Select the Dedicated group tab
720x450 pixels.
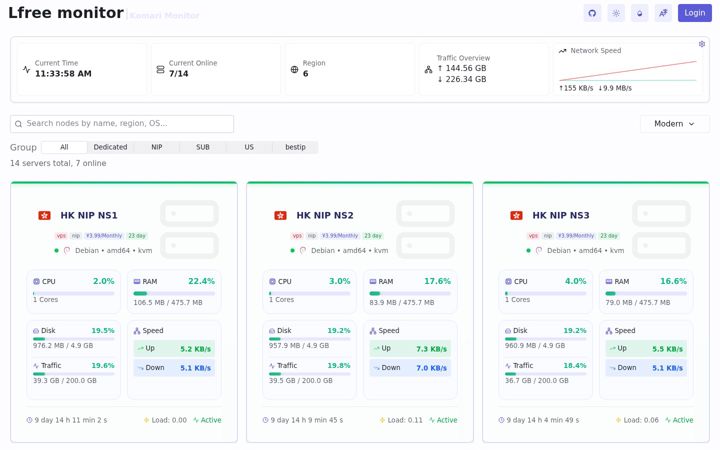coord(110,147)
